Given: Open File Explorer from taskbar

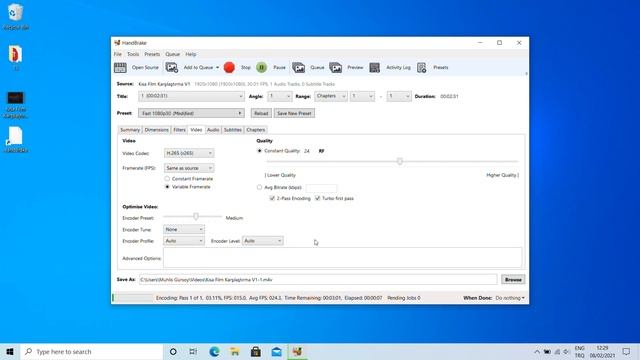Looking at the screenshot, I should pos(235,351).
